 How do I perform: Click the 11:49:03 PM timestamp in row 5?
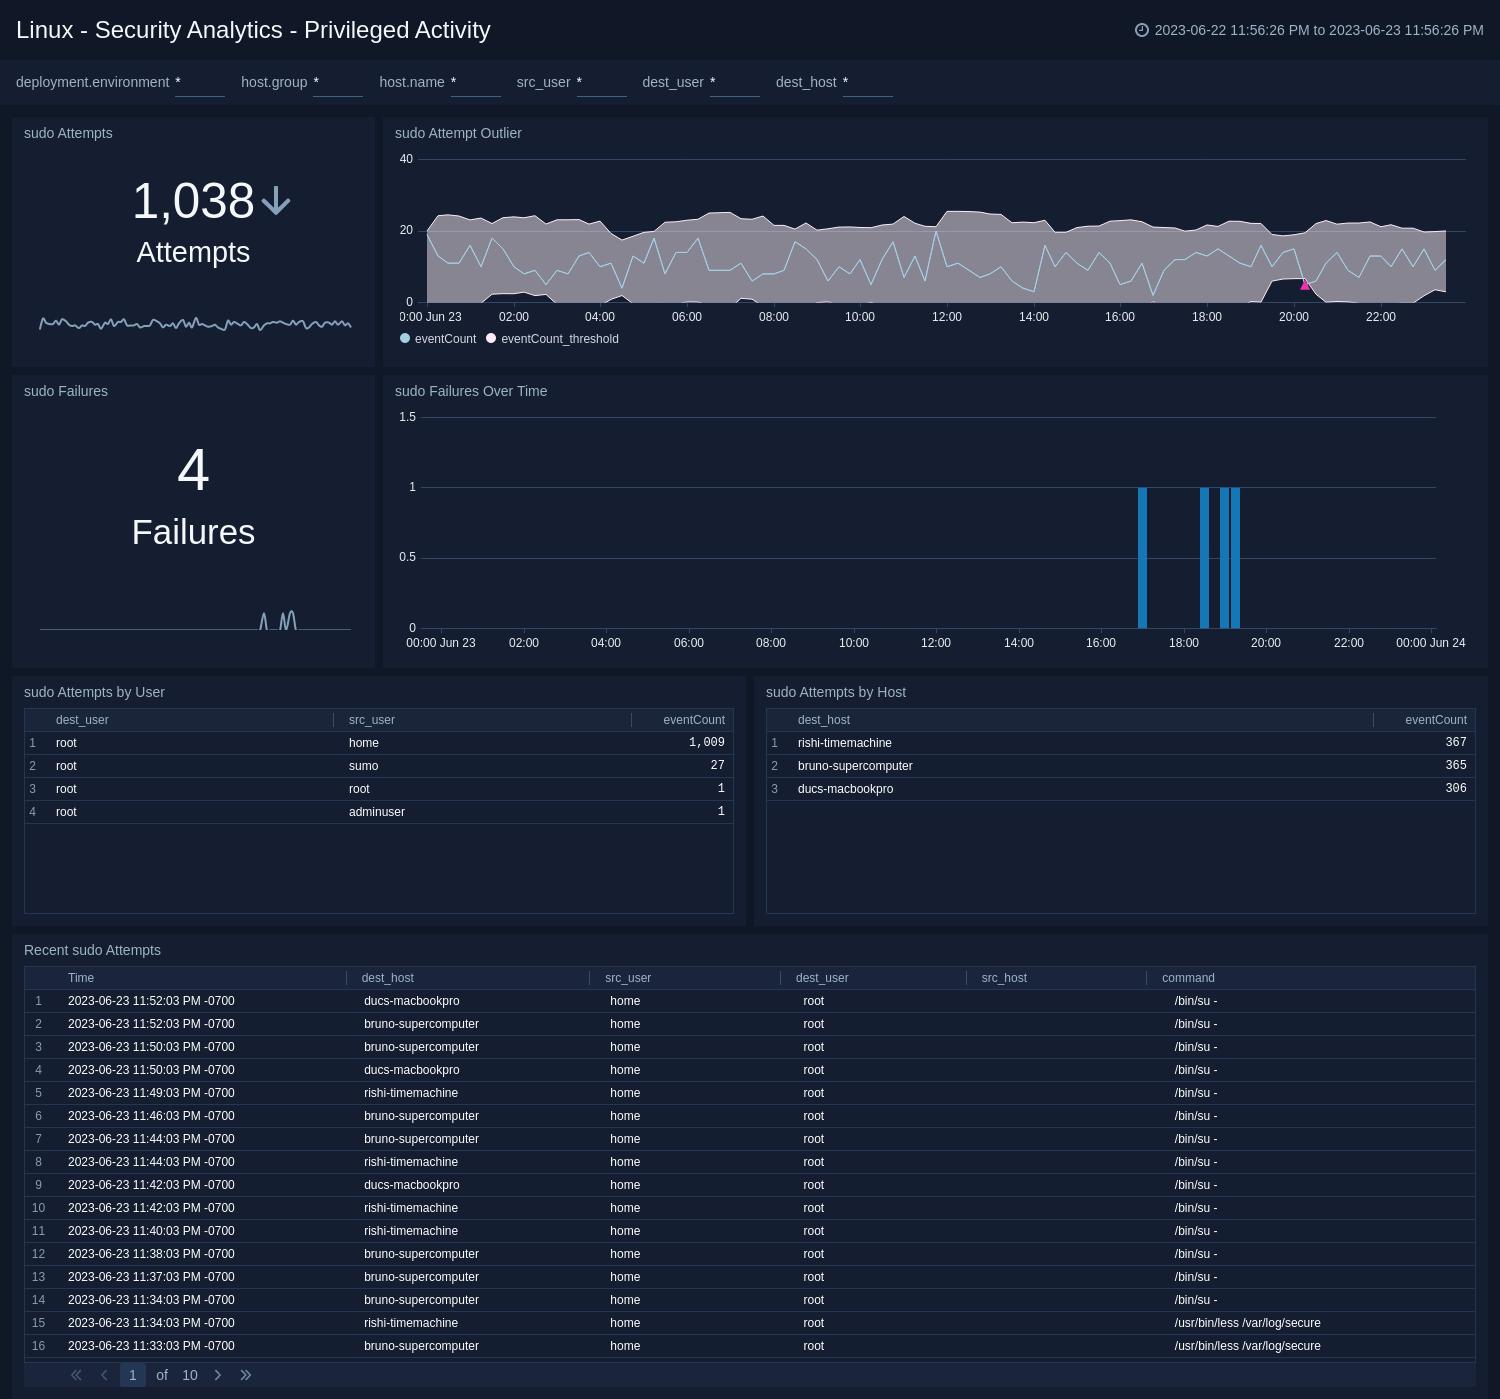point(151,1093)
